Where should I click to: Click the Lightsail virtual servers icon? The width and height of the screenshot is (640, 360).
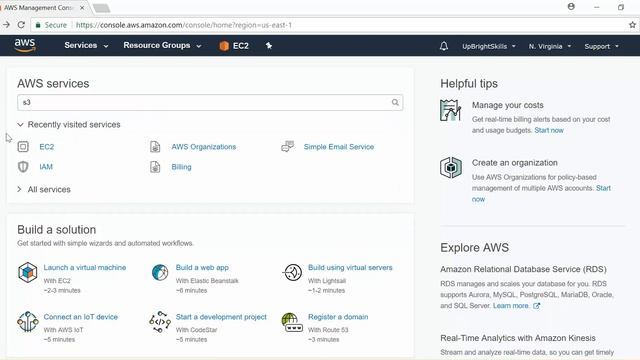click(x=292, y=272)
